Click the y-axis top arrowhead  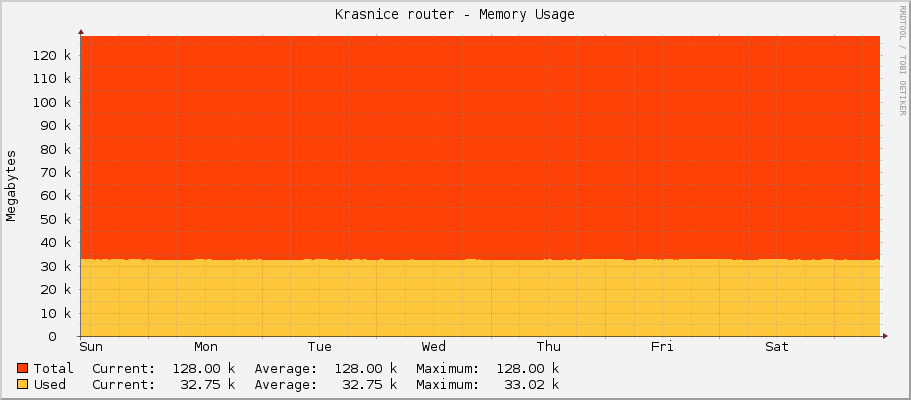[x=81, y=32]
